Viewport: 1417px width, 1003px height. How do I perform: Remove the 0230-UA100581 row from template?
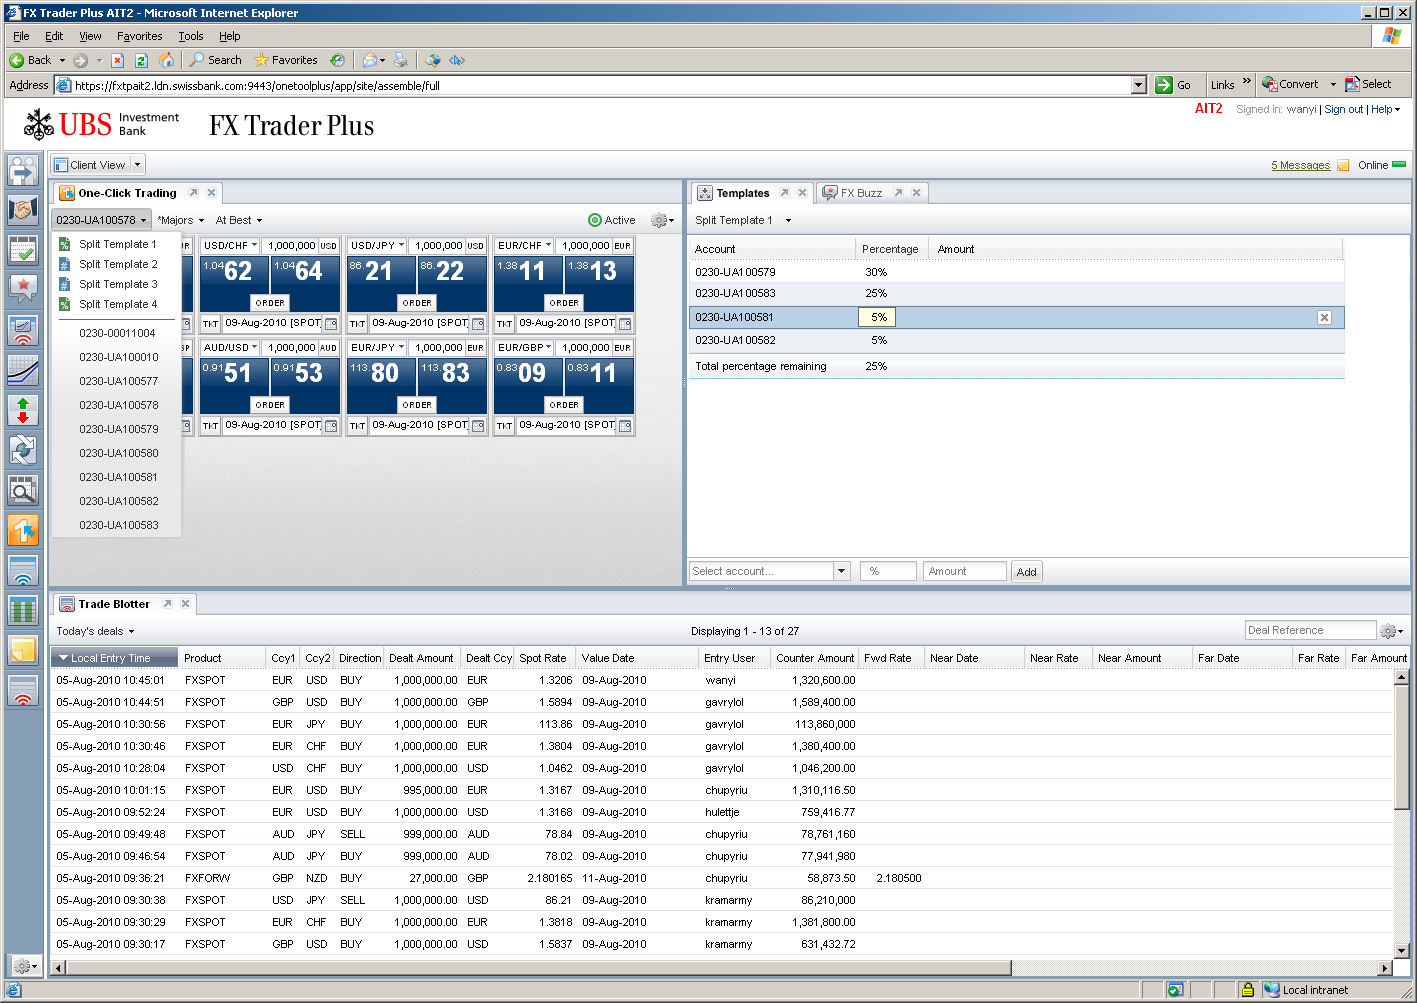(x=1324, y=317)
